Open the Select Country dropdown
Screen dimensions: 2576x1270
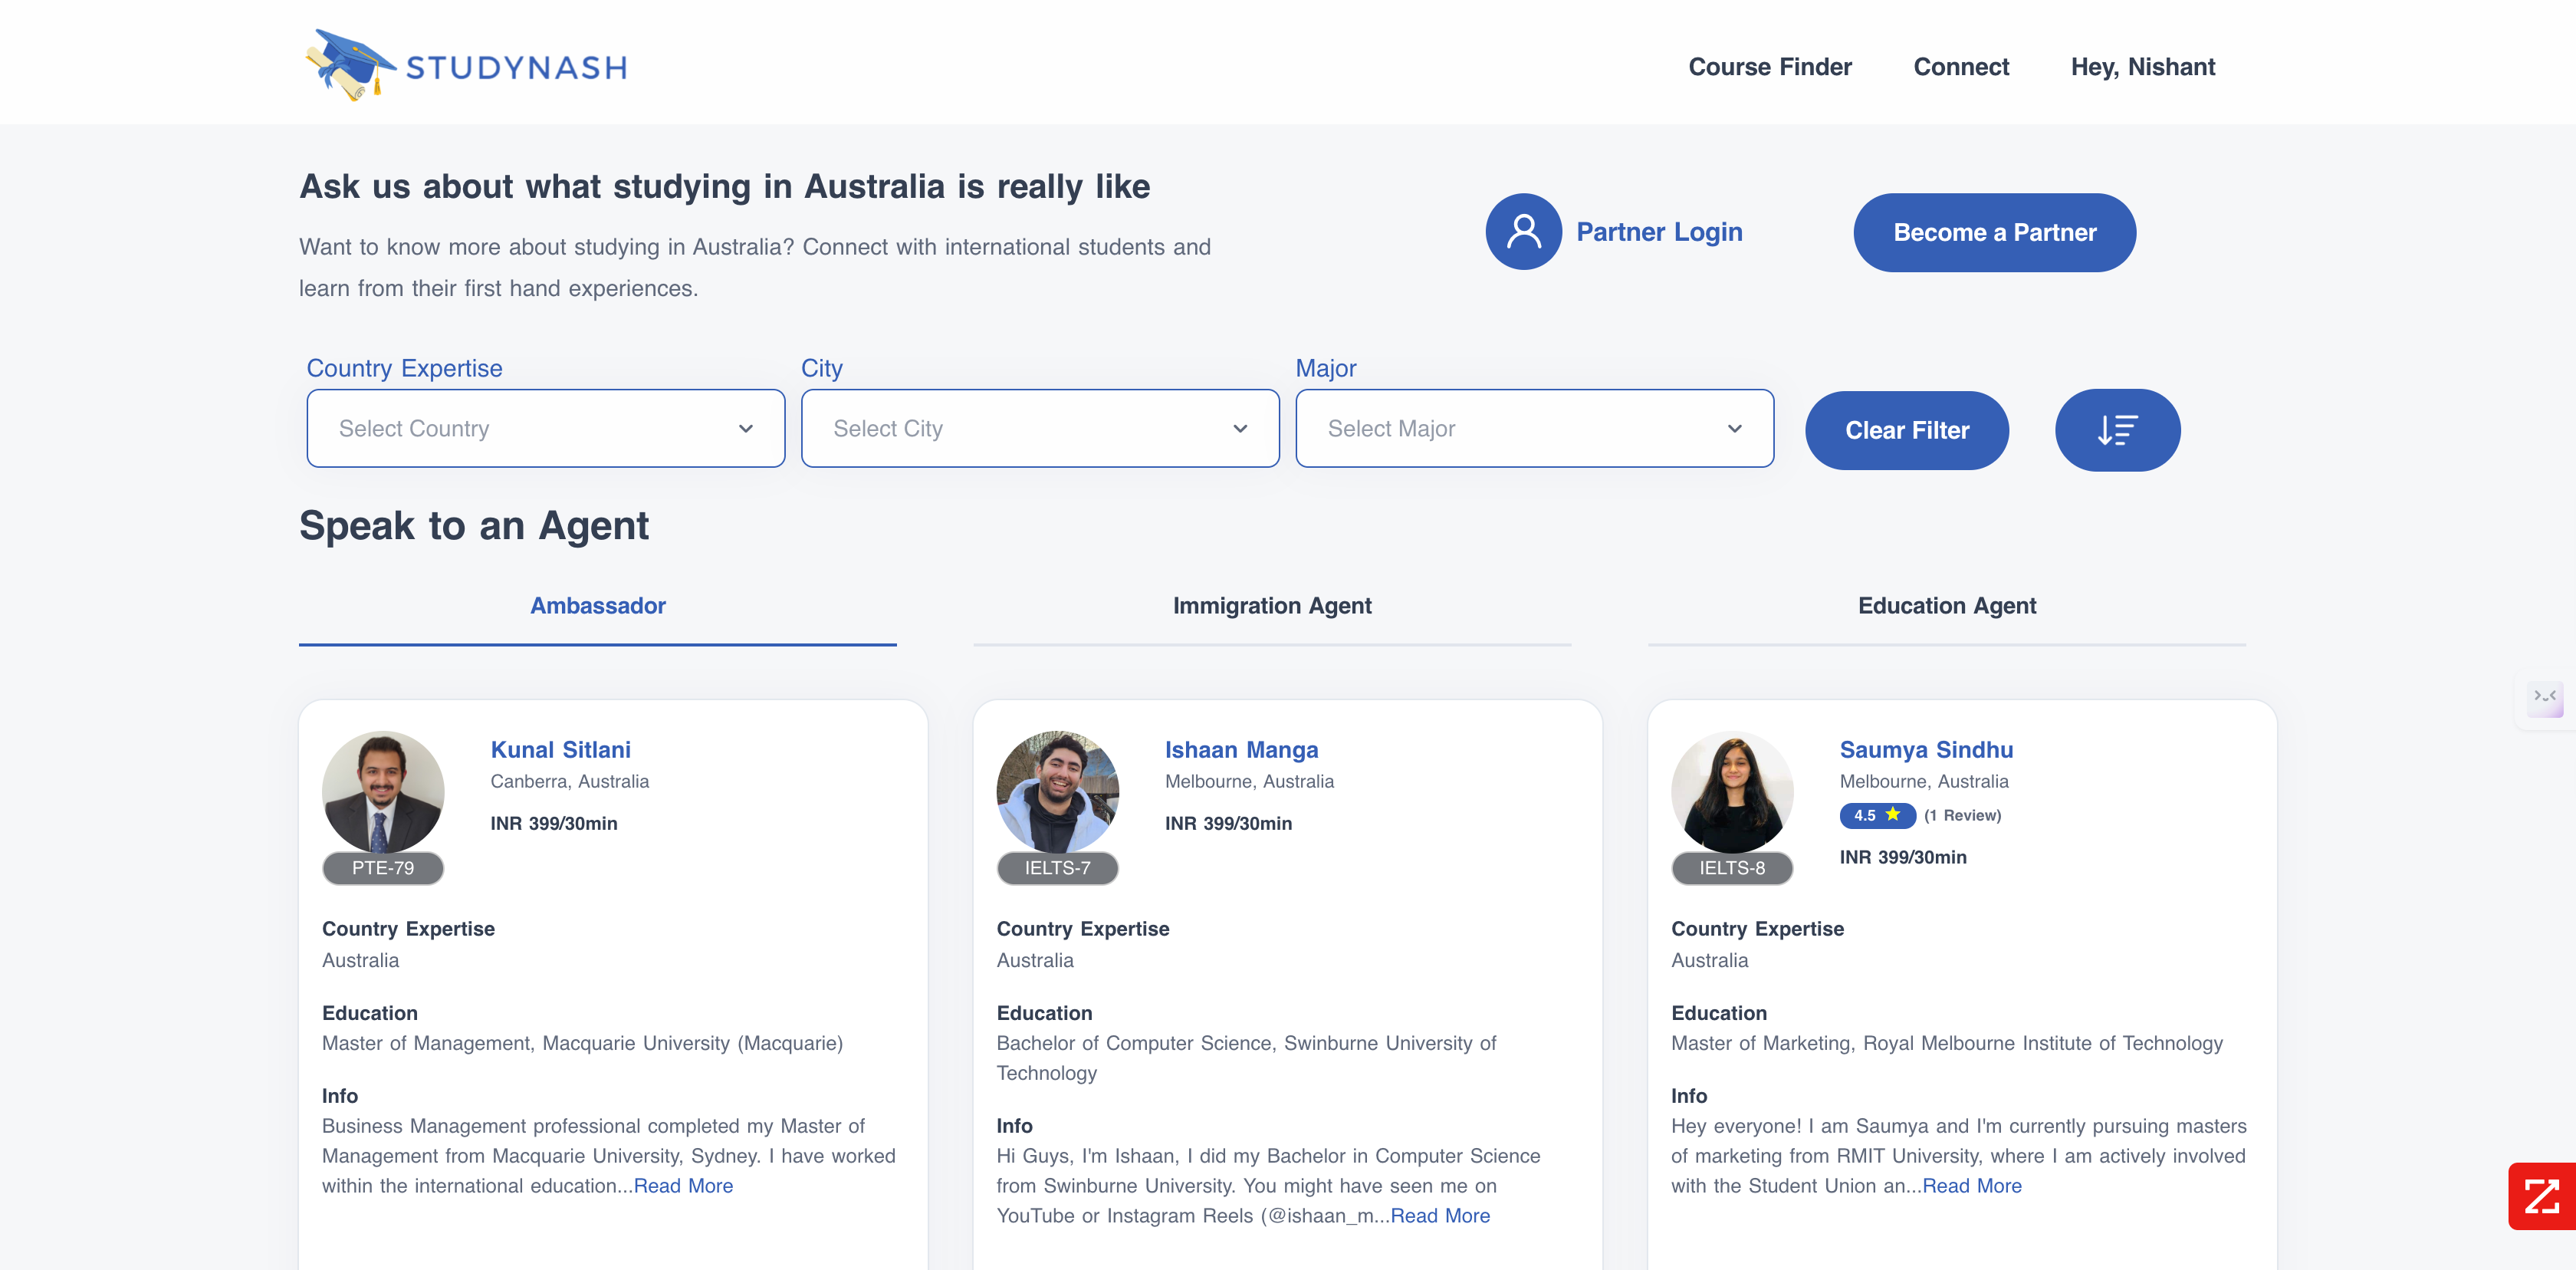click(x=546, y=428)
